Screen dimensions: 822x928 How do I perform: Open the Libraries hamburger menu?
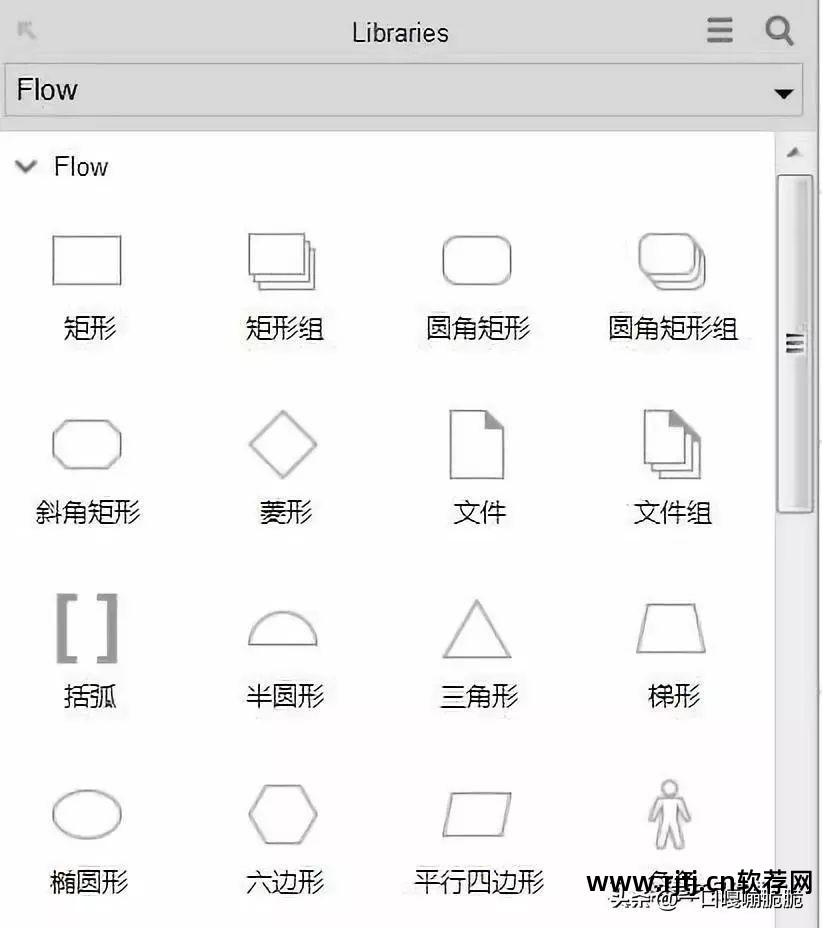coord(720,30)
